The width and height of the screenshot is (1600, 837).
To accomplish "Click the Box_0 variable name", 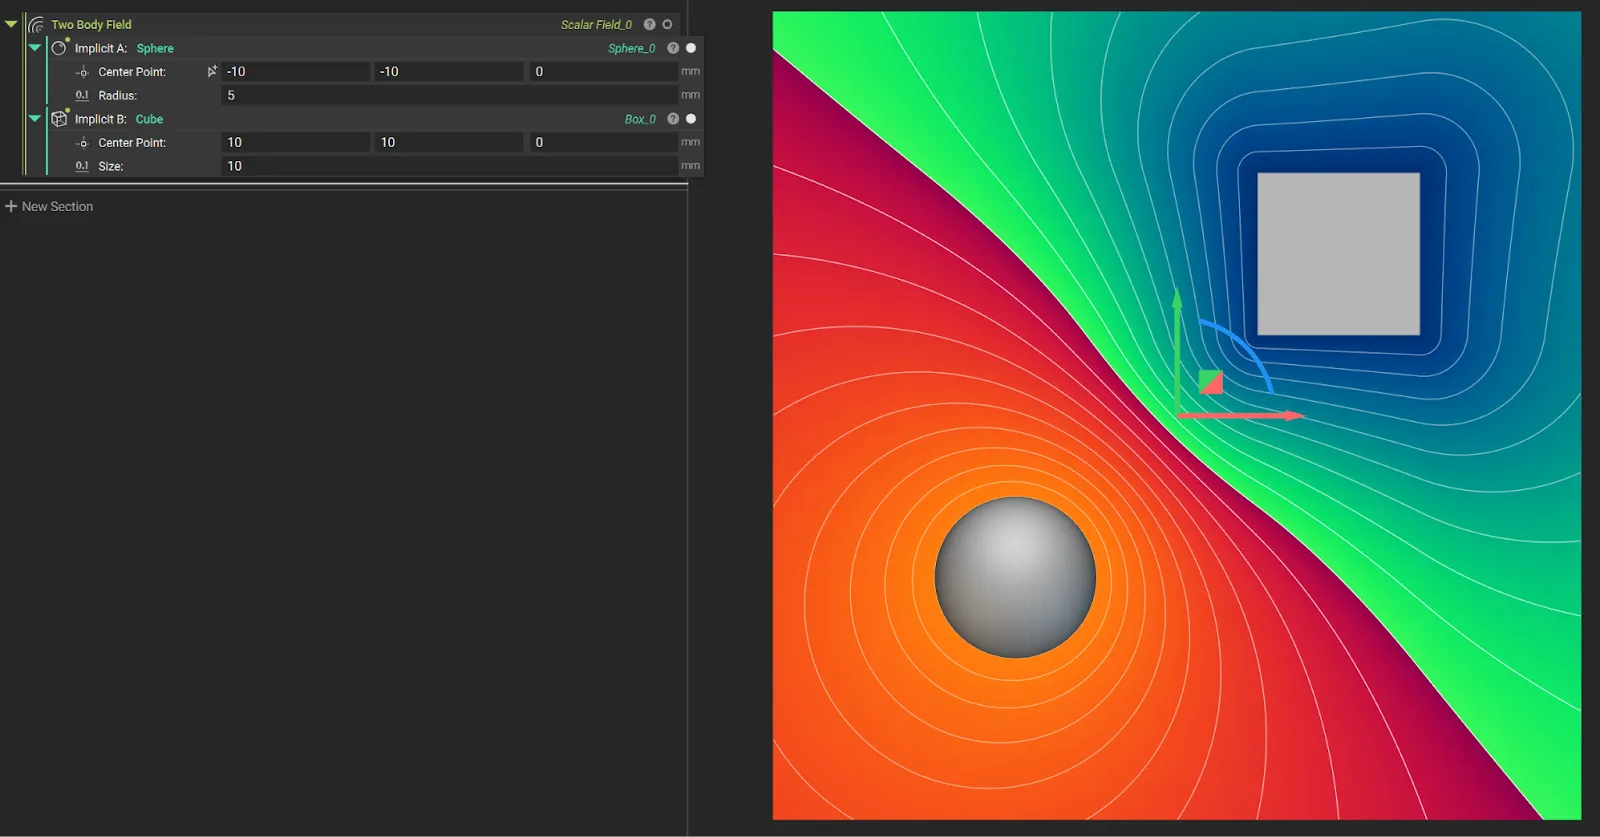I will click(x=640, y=119).
